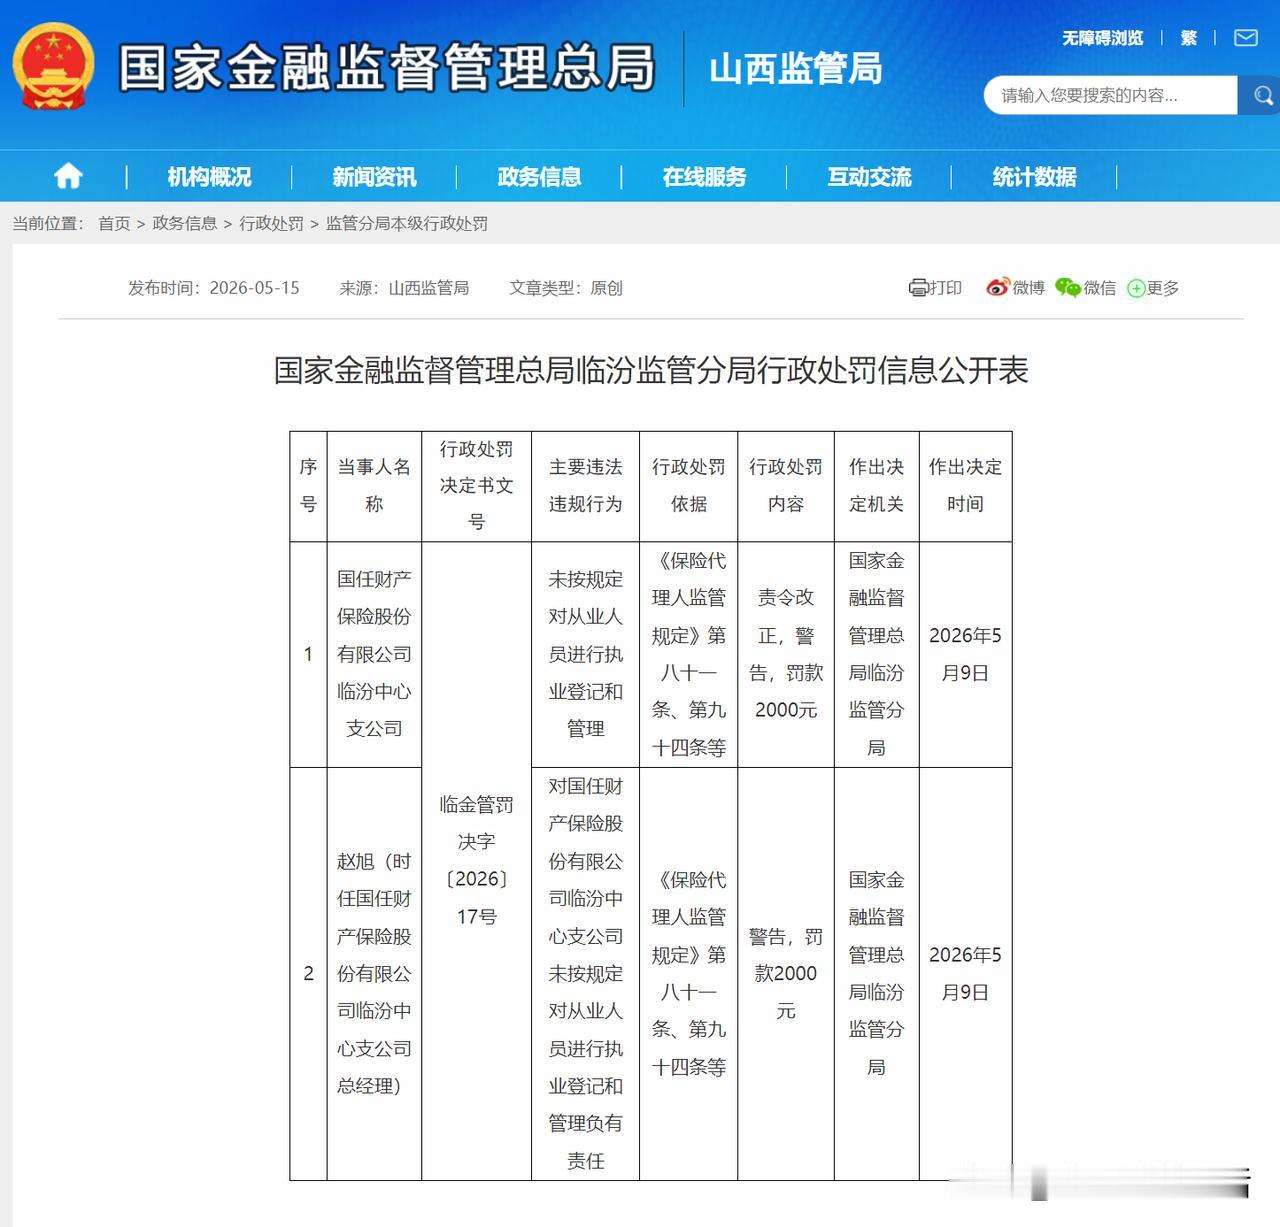Click row 2 violation description cell

pyautogui.click(x=586, y=973)
